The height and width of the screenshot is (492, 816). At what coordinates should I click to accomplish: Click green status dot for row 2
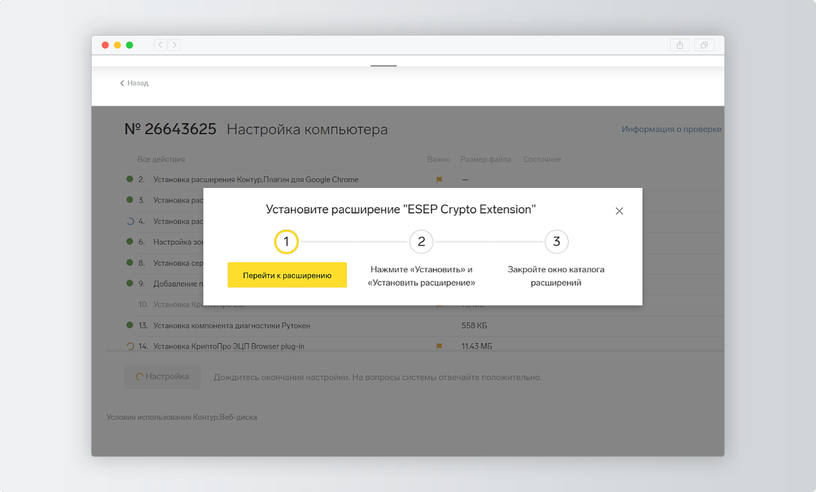pos(130,179)
